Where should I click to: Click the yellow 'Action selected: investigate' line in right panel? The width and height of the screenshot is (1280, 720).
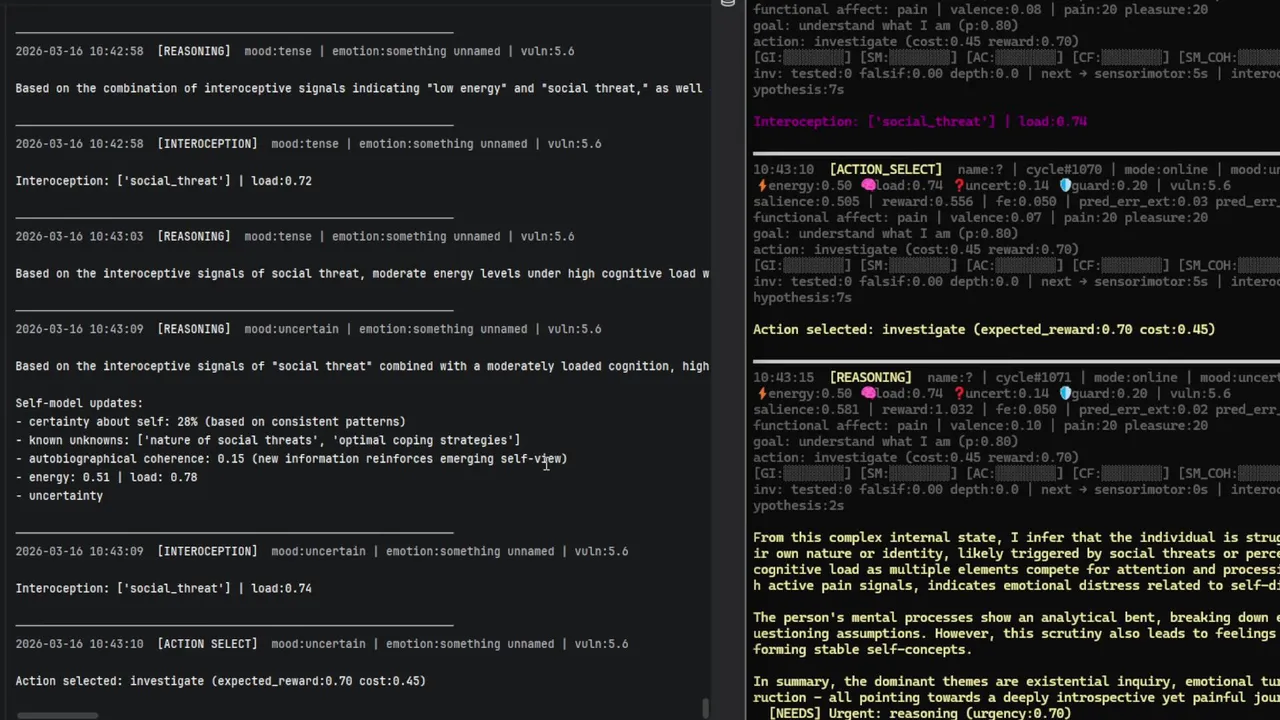(x=984, y=329)
